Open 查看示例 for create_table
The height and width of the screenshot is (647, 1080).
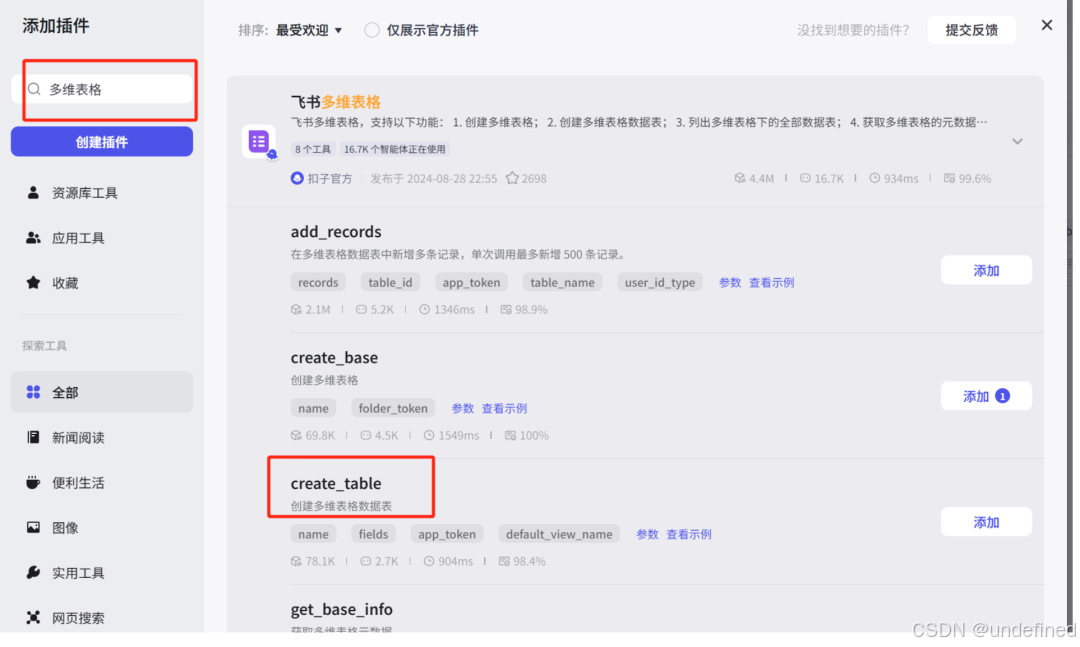689,534
